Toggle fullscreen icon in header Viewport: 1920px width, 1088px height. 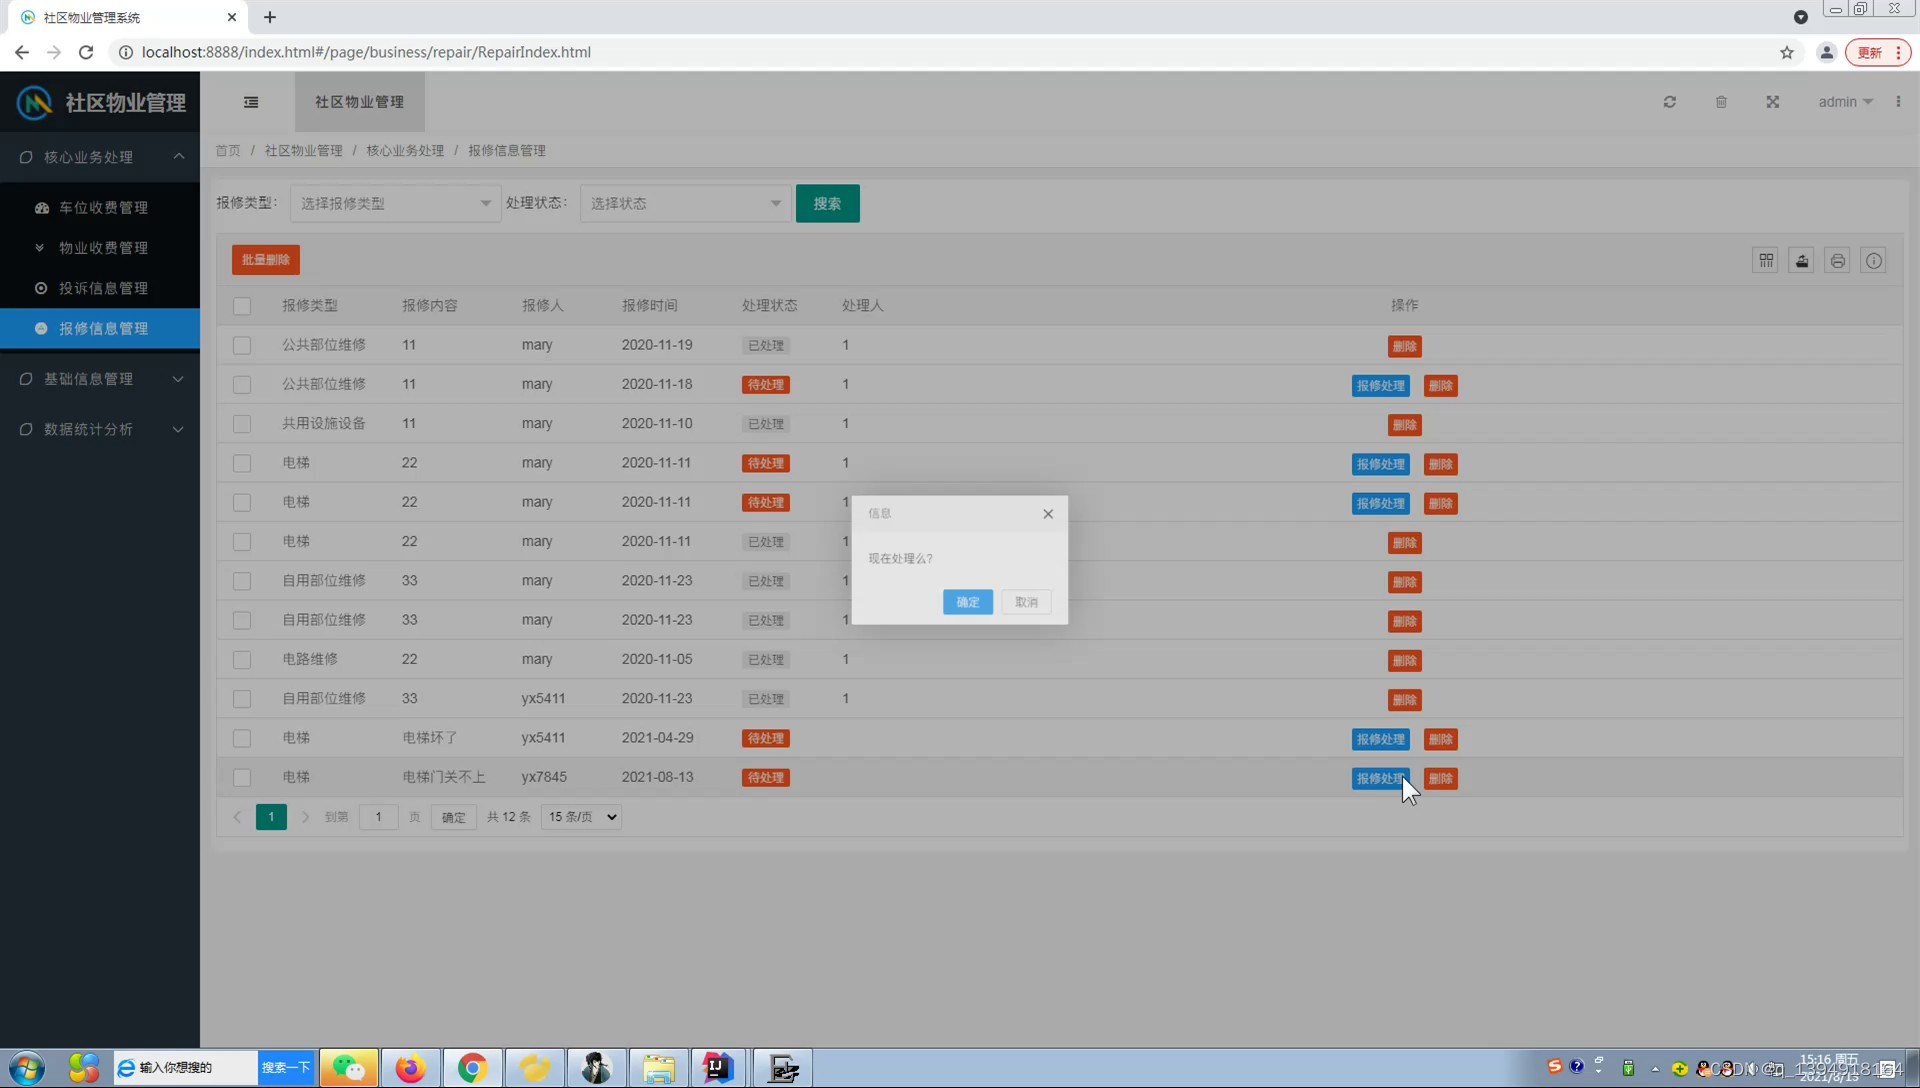[1772, 102]
